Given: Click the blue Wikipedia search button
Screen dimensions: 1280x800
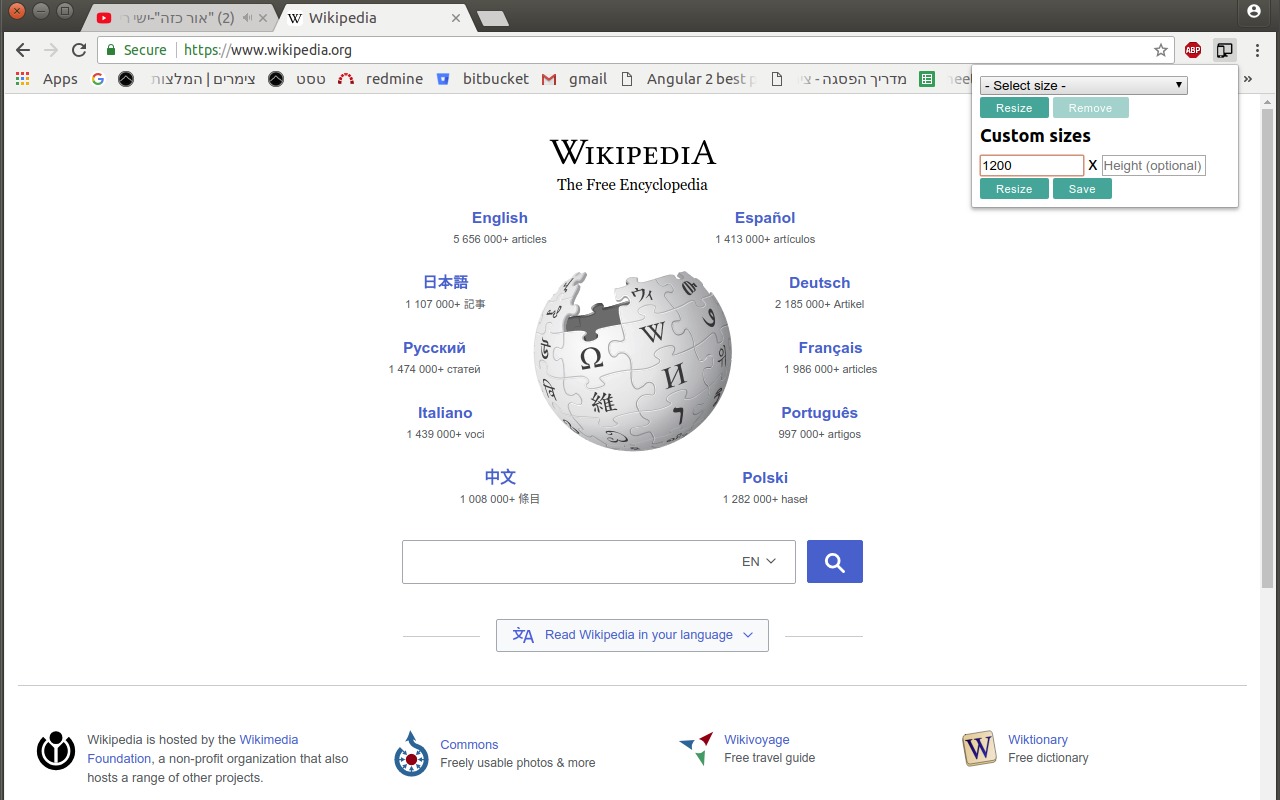Looking at the screenshot, I should [834, 562].
